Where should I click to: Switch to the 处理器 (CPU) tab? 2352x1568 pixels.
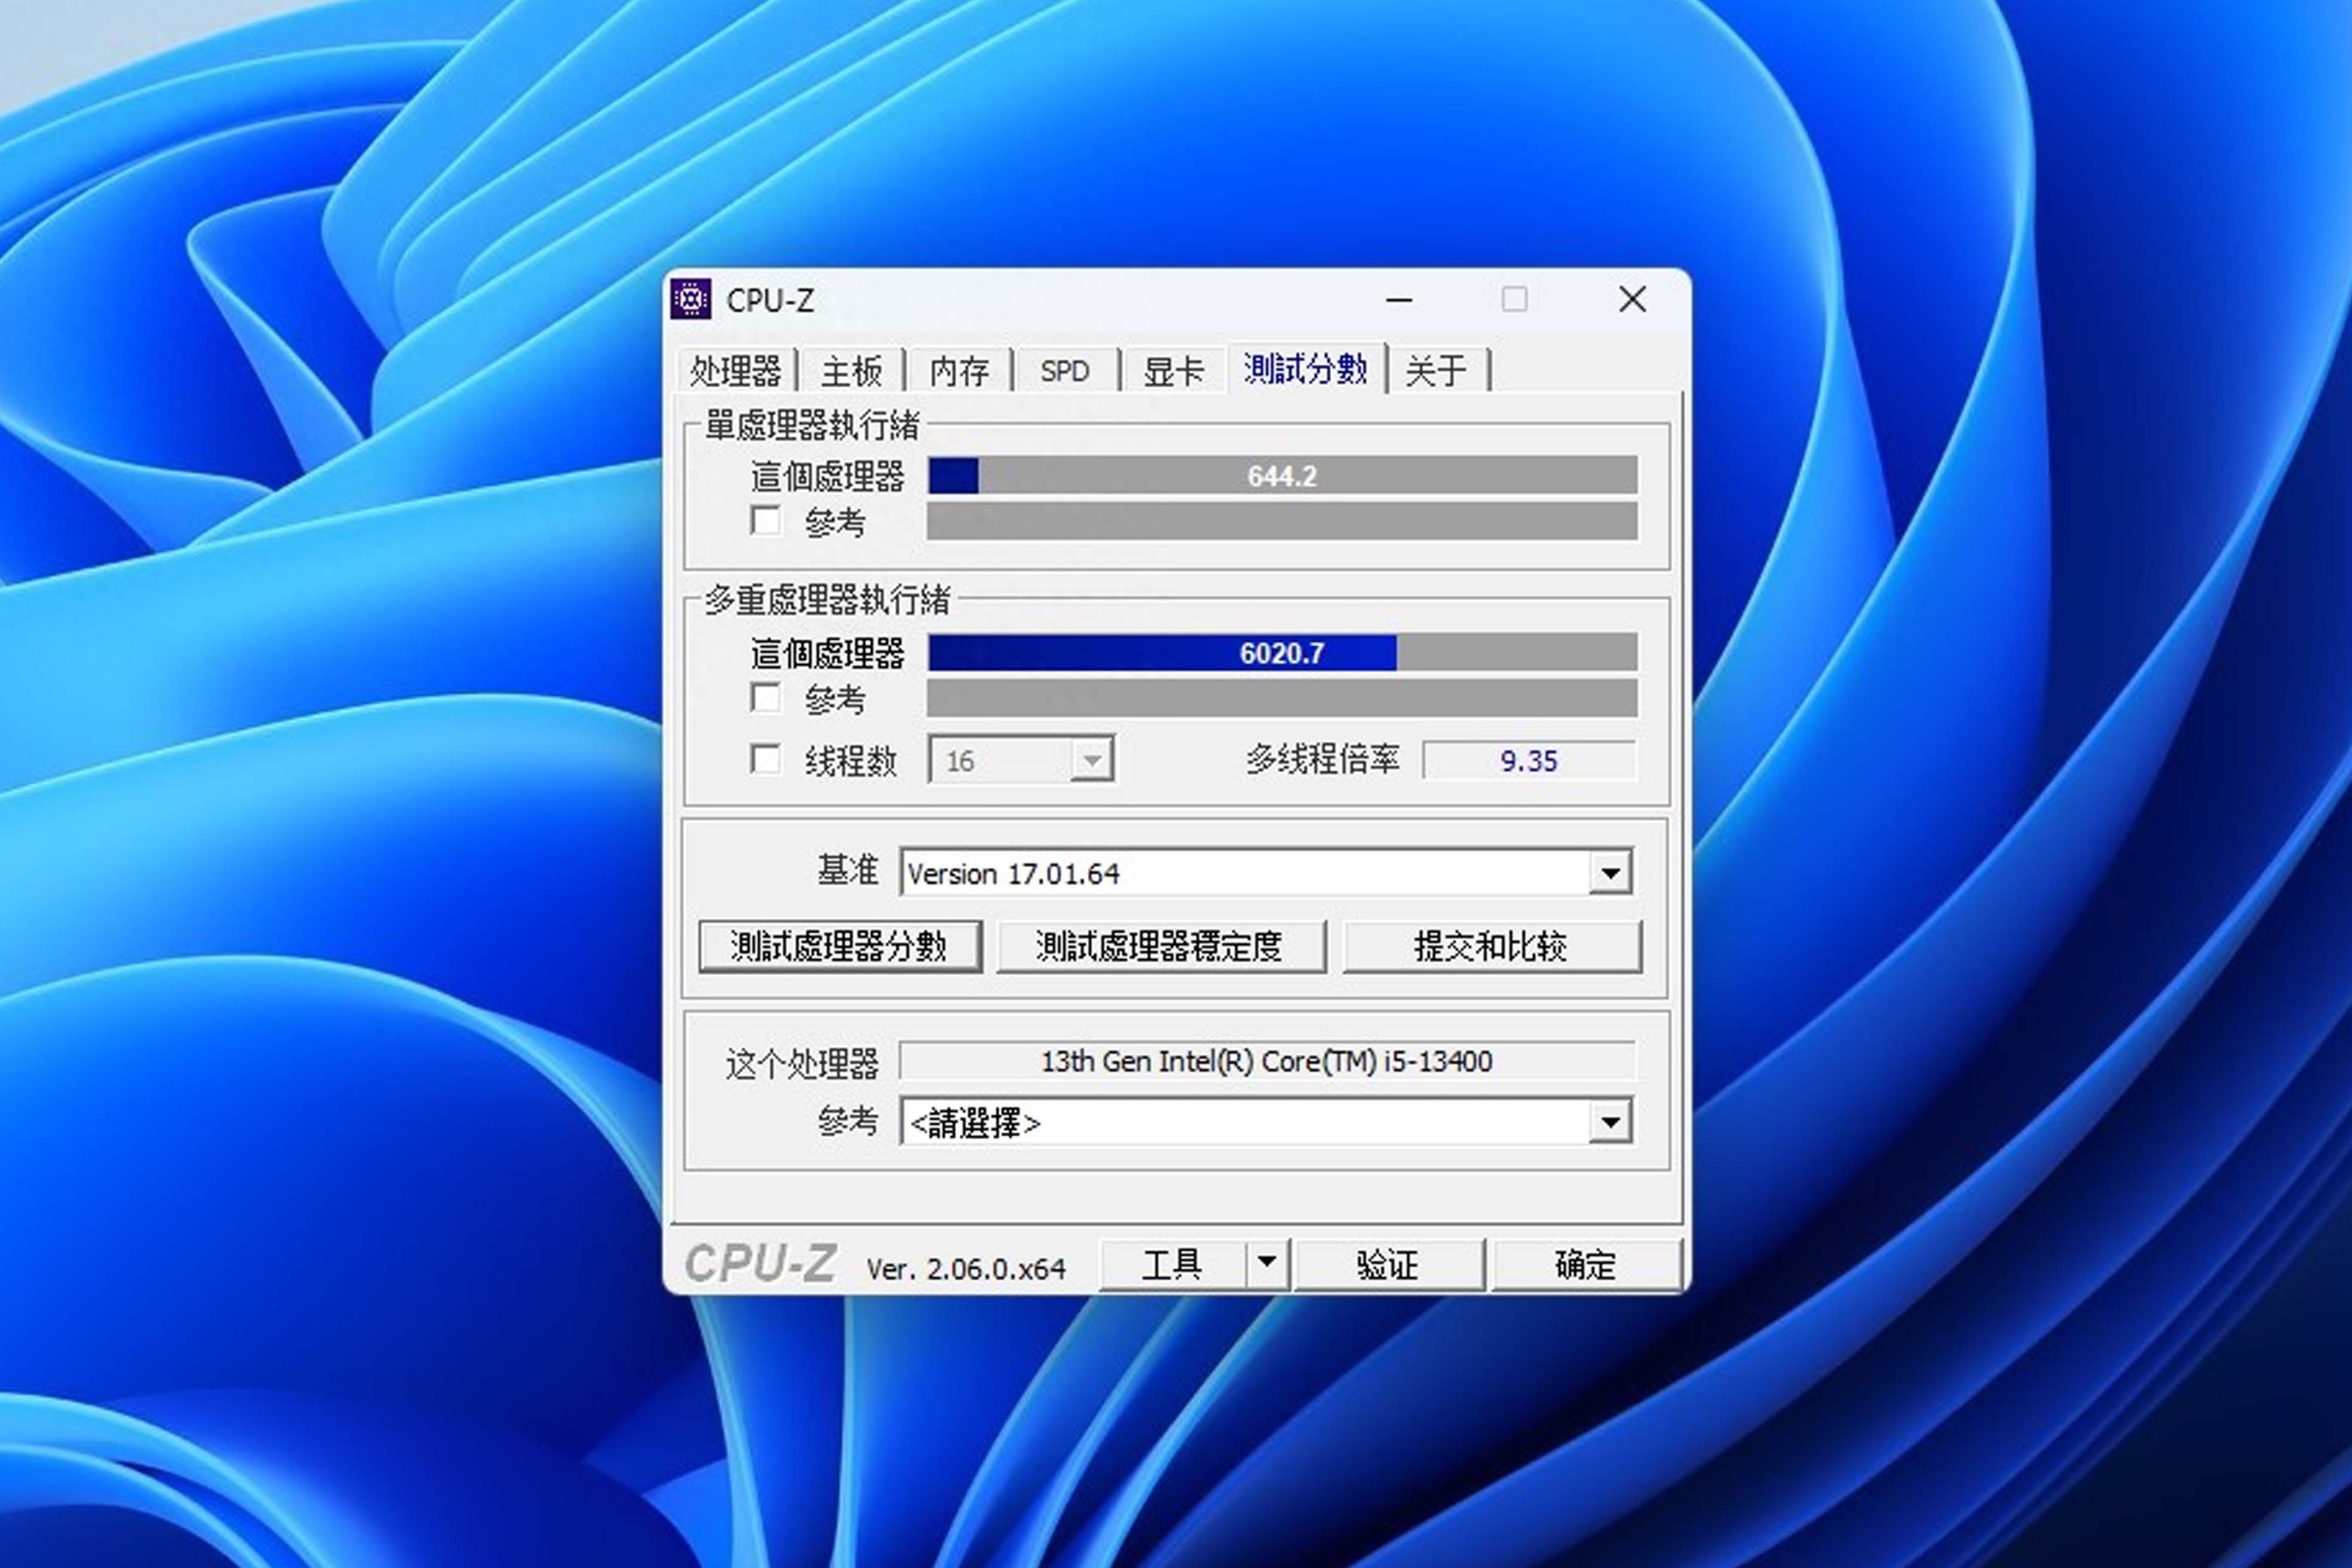[x=735, y=371]
